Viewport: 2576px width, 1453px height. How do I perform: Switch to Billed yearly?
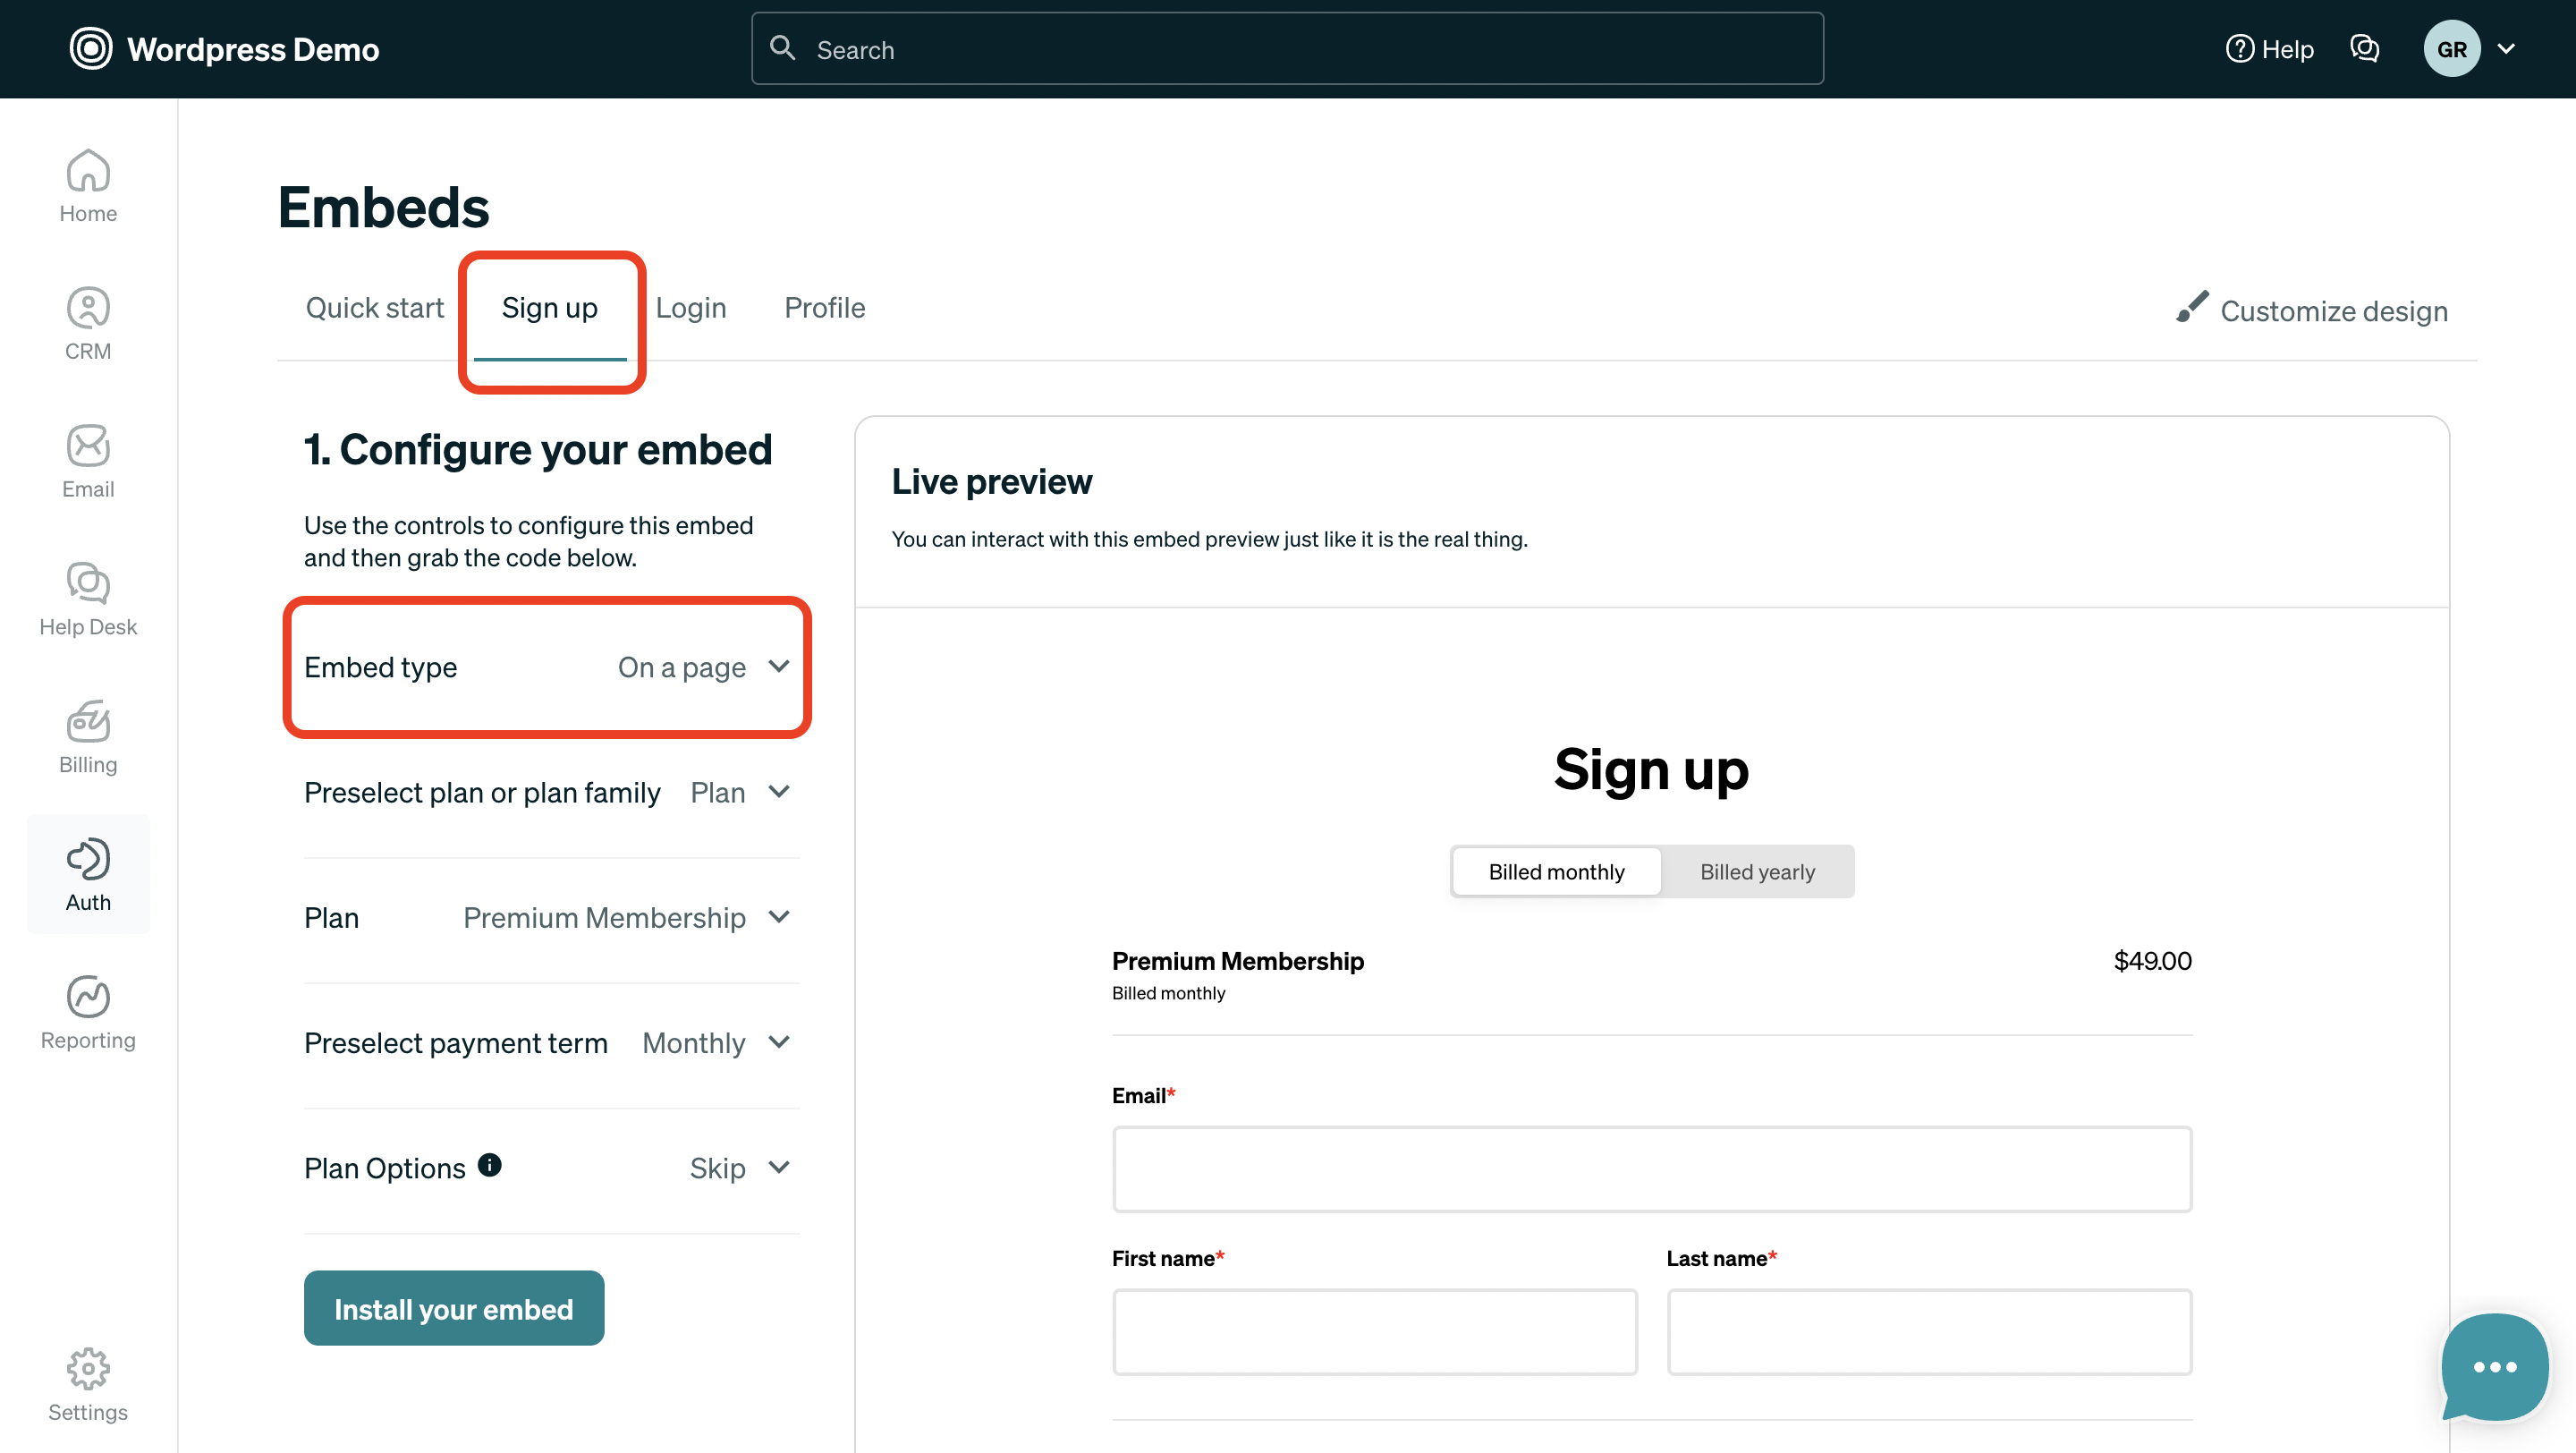[1757, 871]
